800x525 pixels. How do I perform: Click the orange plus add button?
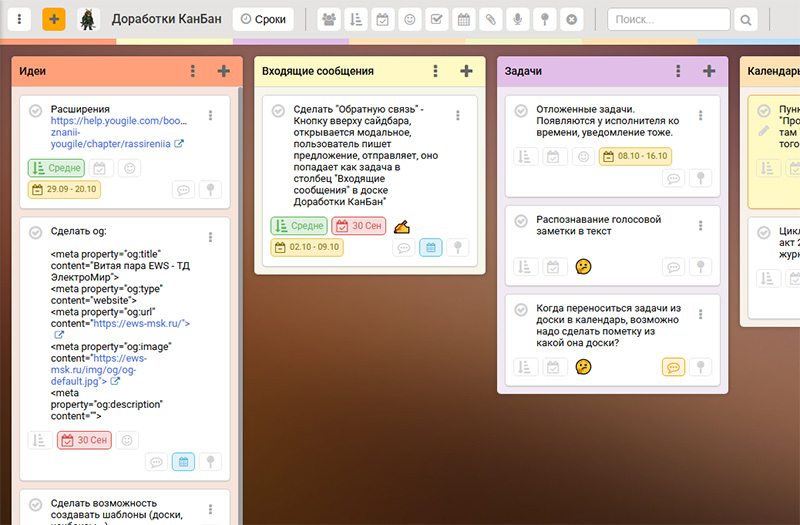click(54, 19)
